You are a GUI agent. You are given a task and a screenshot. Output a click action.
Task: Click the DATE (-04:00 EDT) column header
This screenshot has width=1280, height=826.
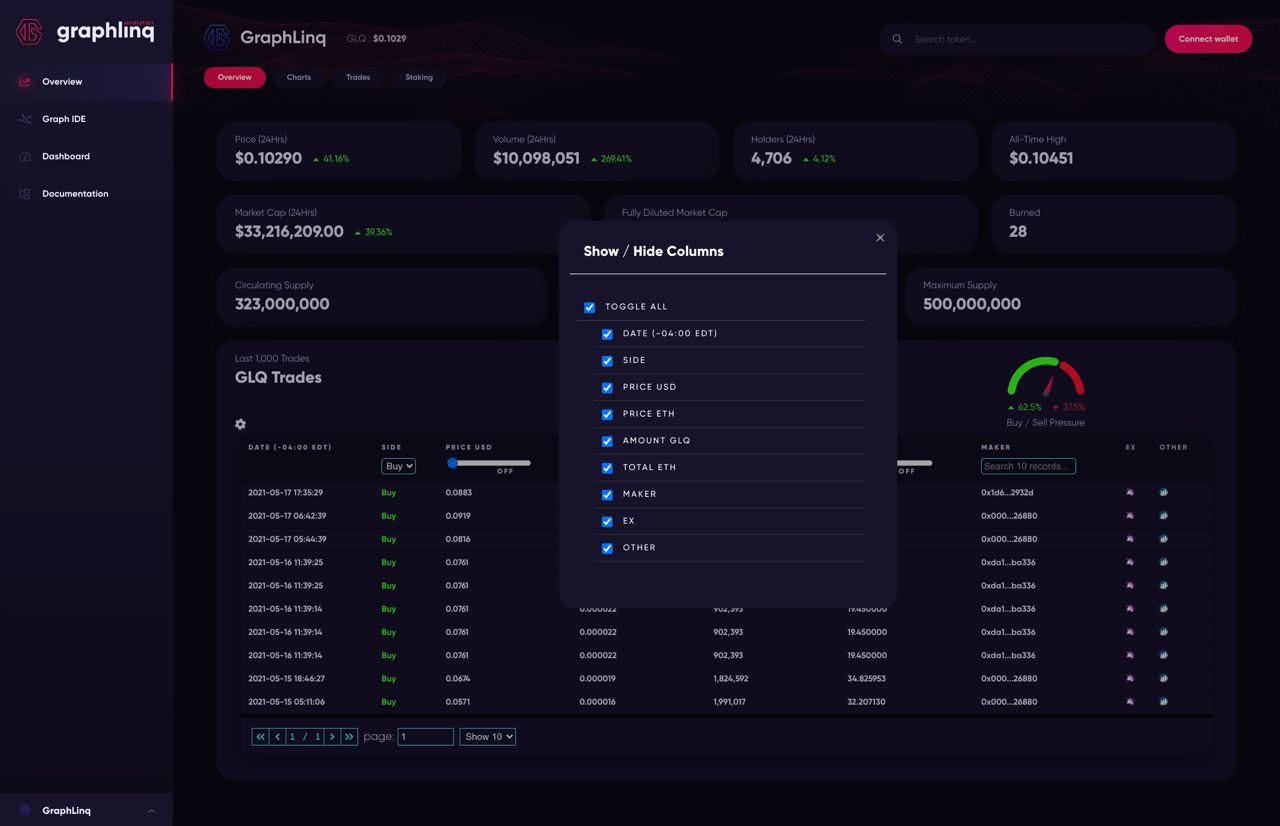click(290, 447)
